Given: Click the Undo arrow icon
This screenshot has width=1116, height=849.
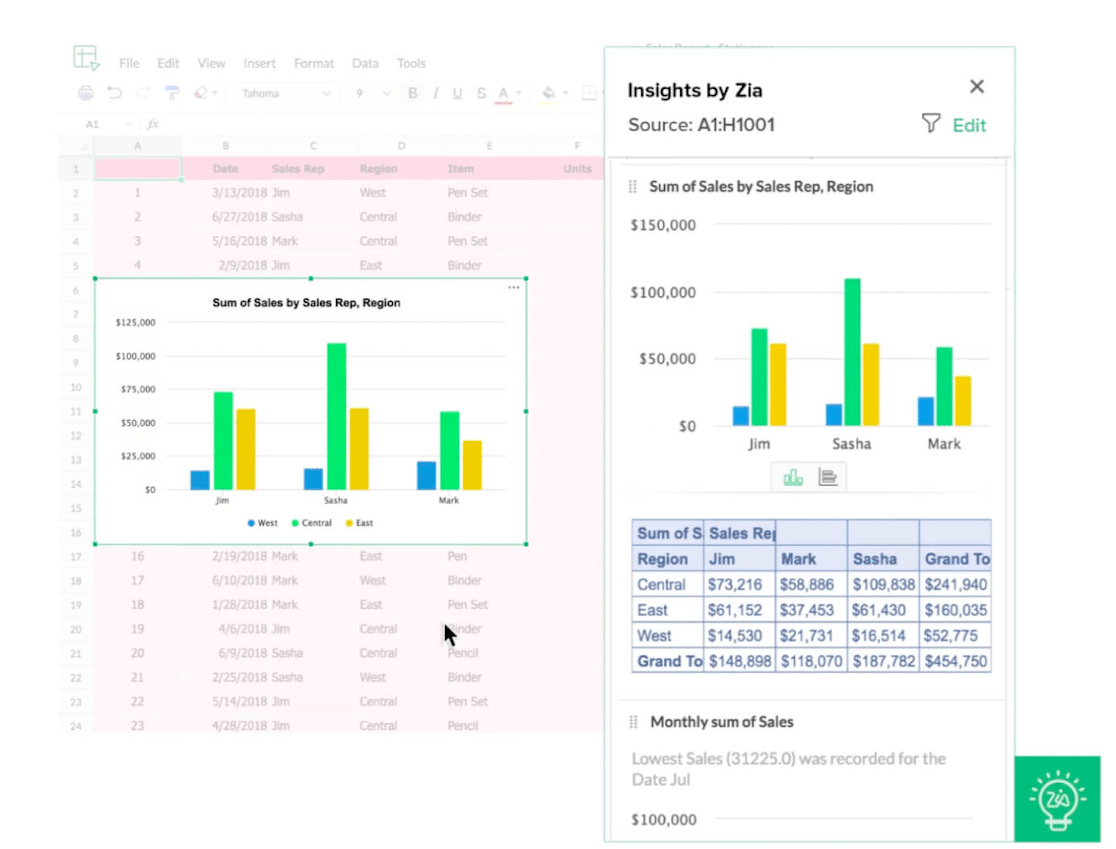Looking at the screenshot, I should tap(115, 93).
